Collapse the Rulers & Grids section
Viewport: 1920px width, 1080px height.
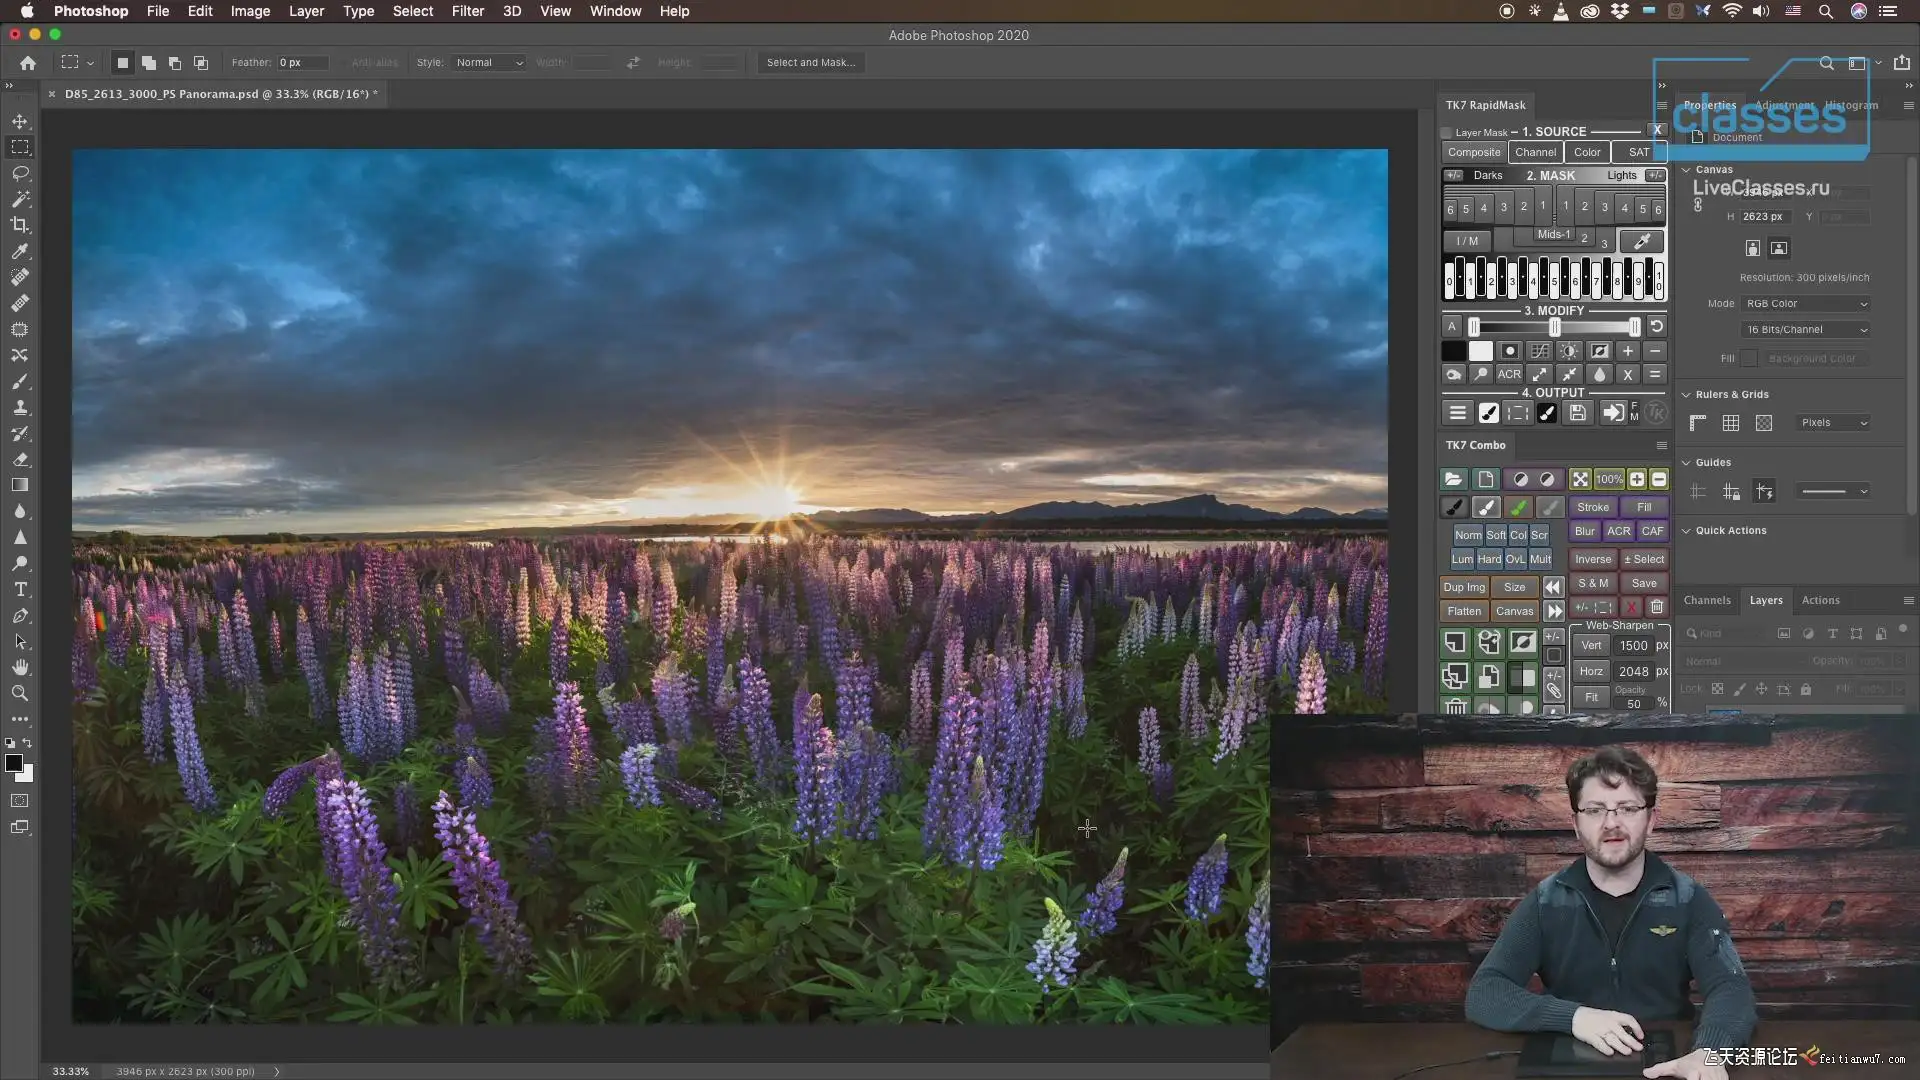pos(1686,395)
